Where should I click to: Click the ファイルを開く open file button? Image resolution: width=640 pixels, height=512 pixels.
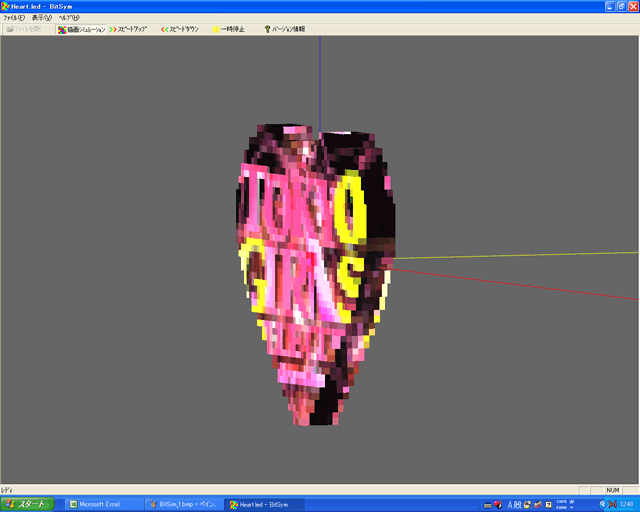click(x=24, y=29)
